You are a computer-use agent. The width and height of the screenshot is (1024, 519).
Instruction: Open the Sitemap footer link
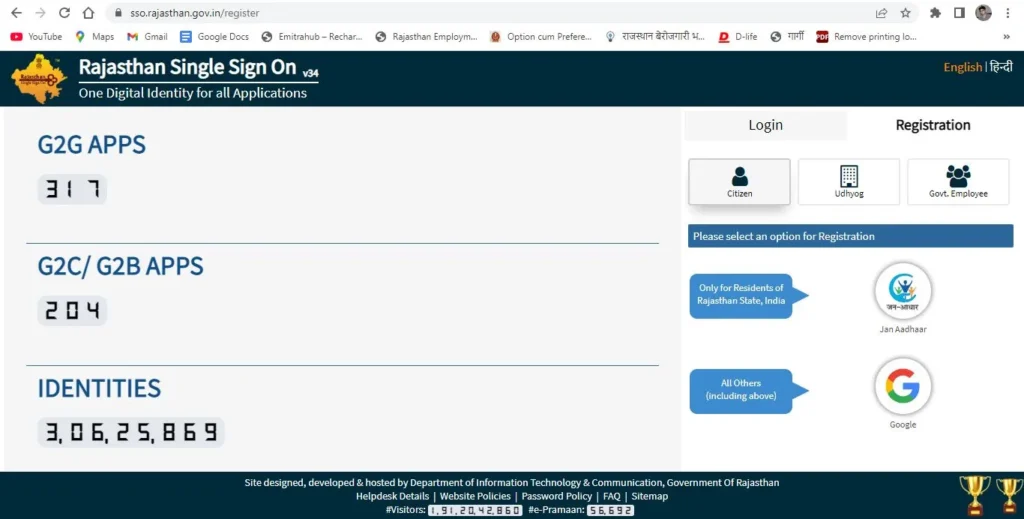650,496
